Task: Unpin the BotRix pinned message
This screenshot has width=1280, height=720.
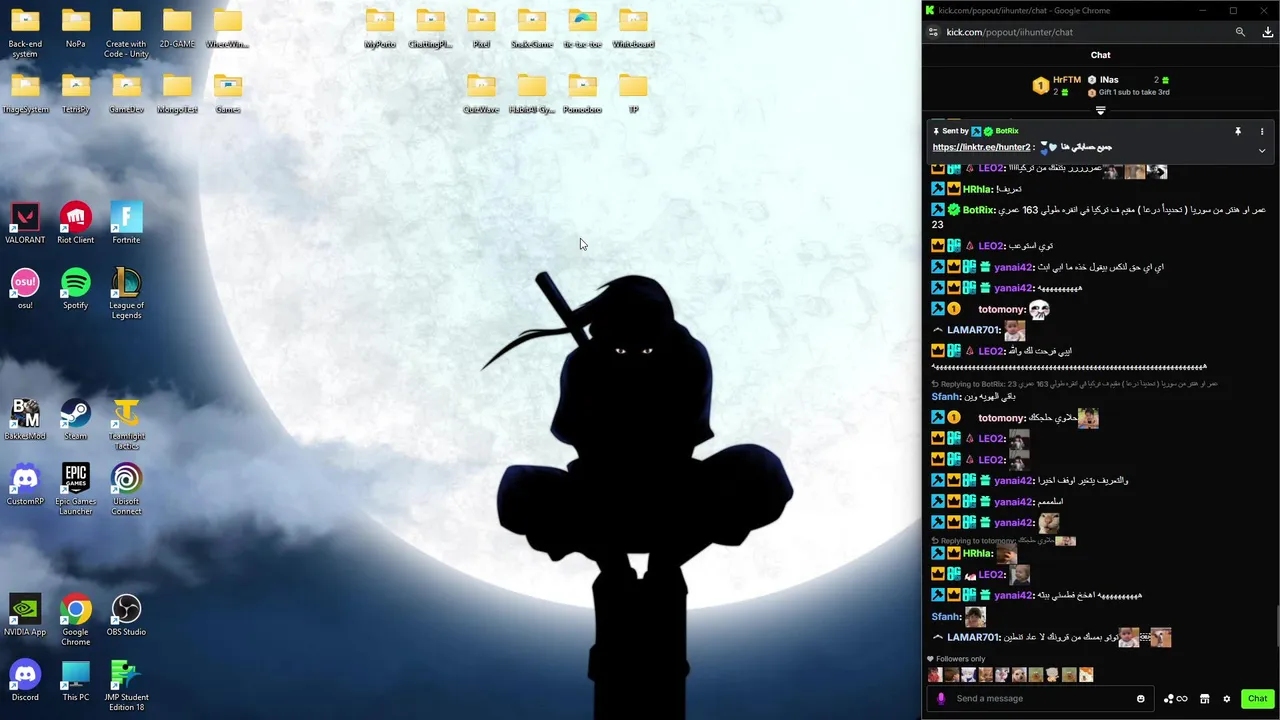Action: coord(1238,131)
